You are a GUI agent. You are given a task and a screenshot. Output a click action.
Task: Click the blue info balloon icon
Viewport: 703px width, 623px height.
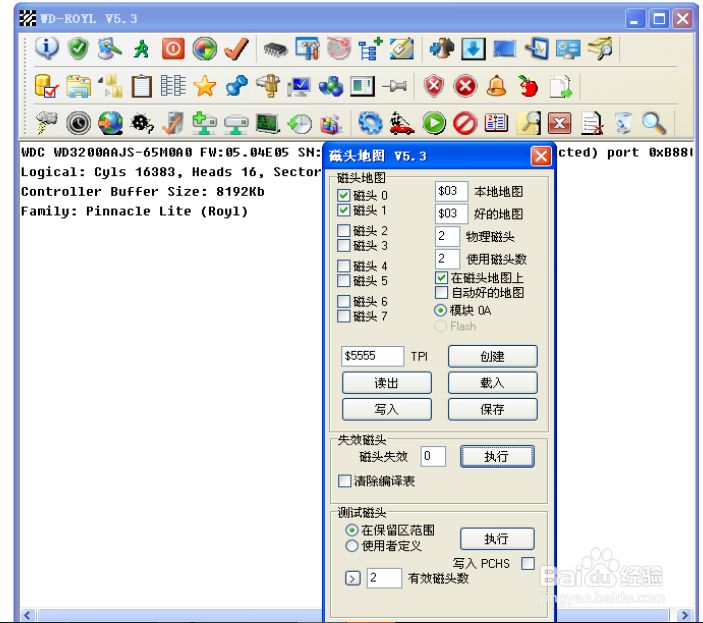pos(47,48)
